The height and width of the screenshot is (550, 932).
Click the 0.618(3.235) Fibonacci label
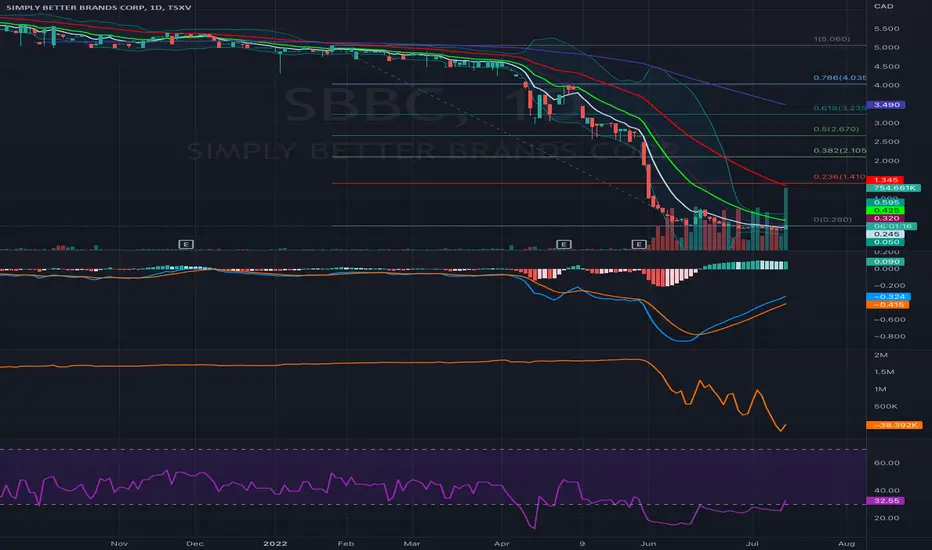coord(839,108)
